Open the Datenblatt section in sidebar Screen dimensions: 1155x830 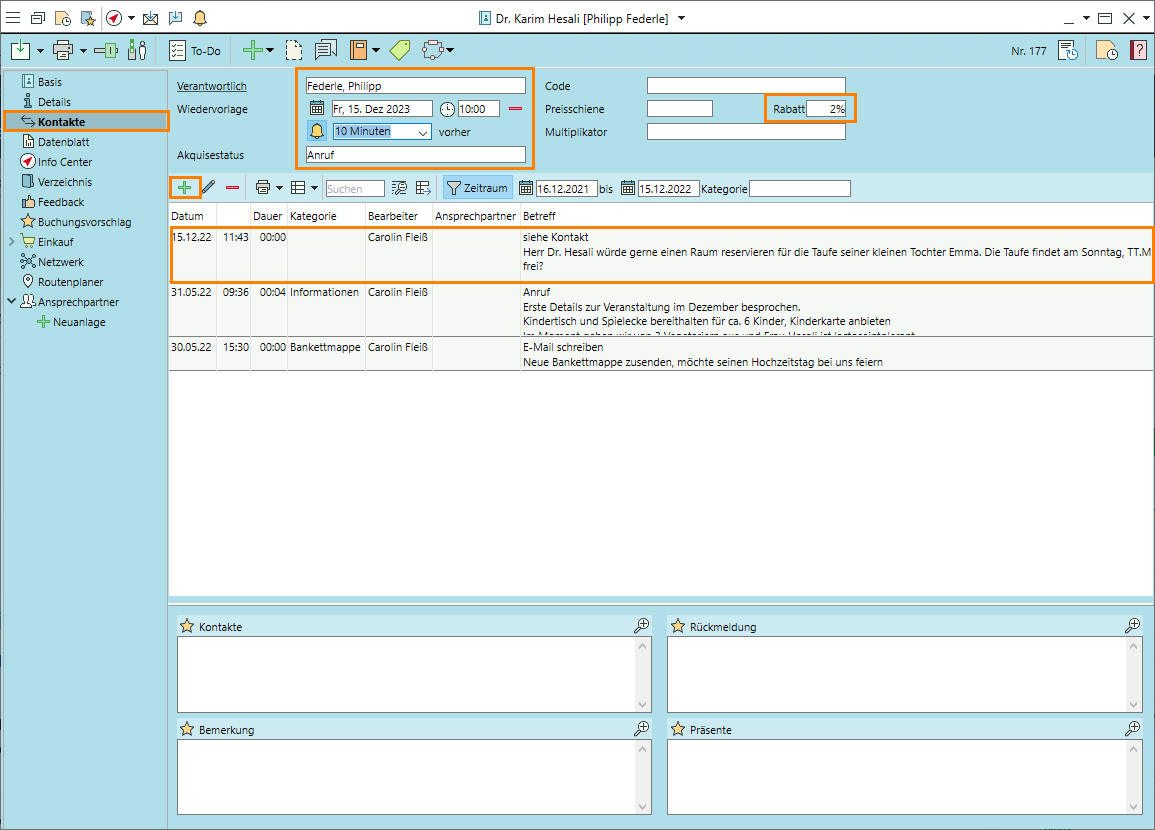[x=64, y=142]
